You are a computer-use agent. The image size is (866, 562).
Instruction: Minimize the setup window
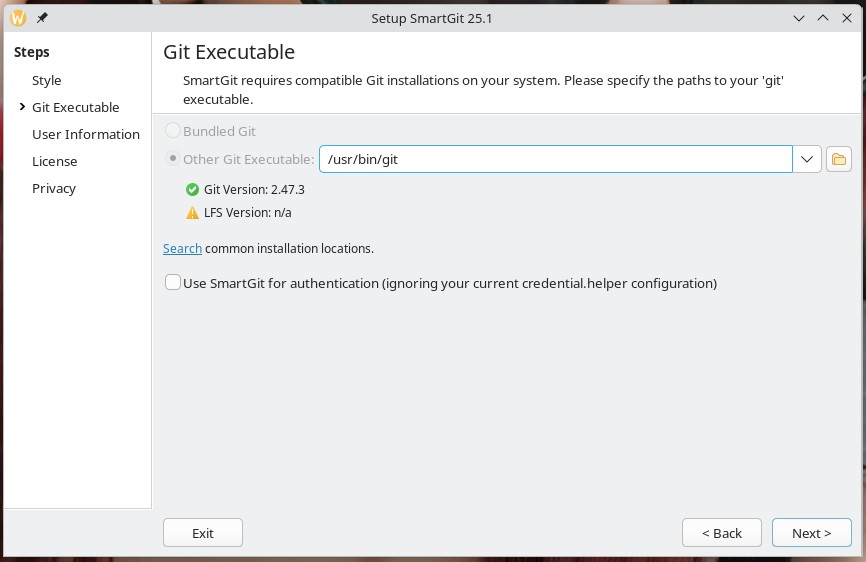(x=799, y=18)
